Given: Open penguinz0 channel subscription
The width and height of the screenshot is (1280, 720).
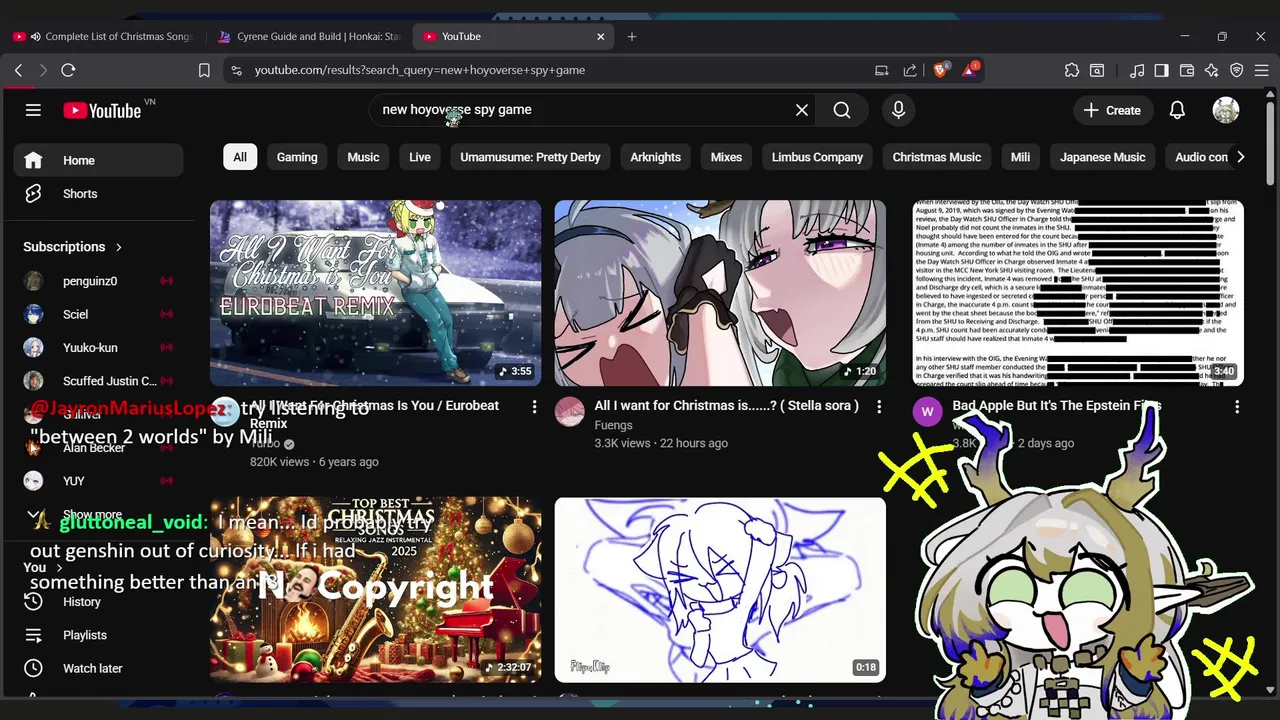Looking at the screenshot, I should pos(98,281).
